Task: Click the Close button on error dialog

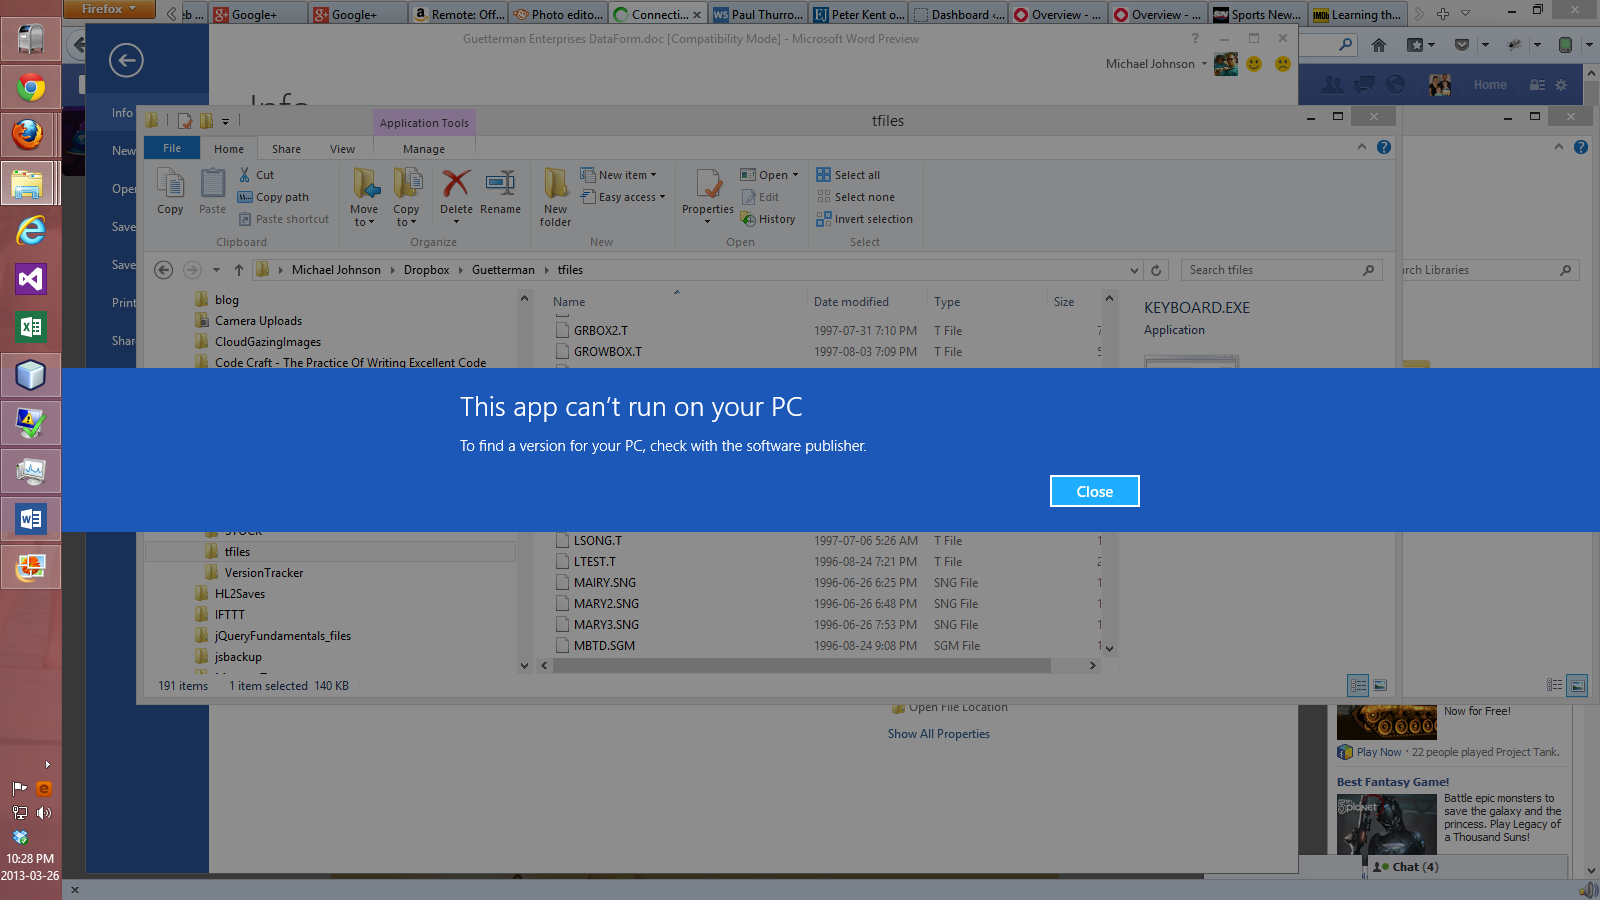Action: pyautogui.click(x=1094, y=491)
